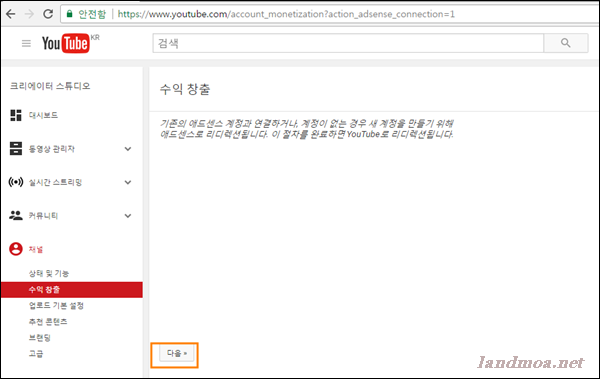600x379 pixels.
Task: Expand the 커뮤니티 chevron
Action: coord(128,216)
